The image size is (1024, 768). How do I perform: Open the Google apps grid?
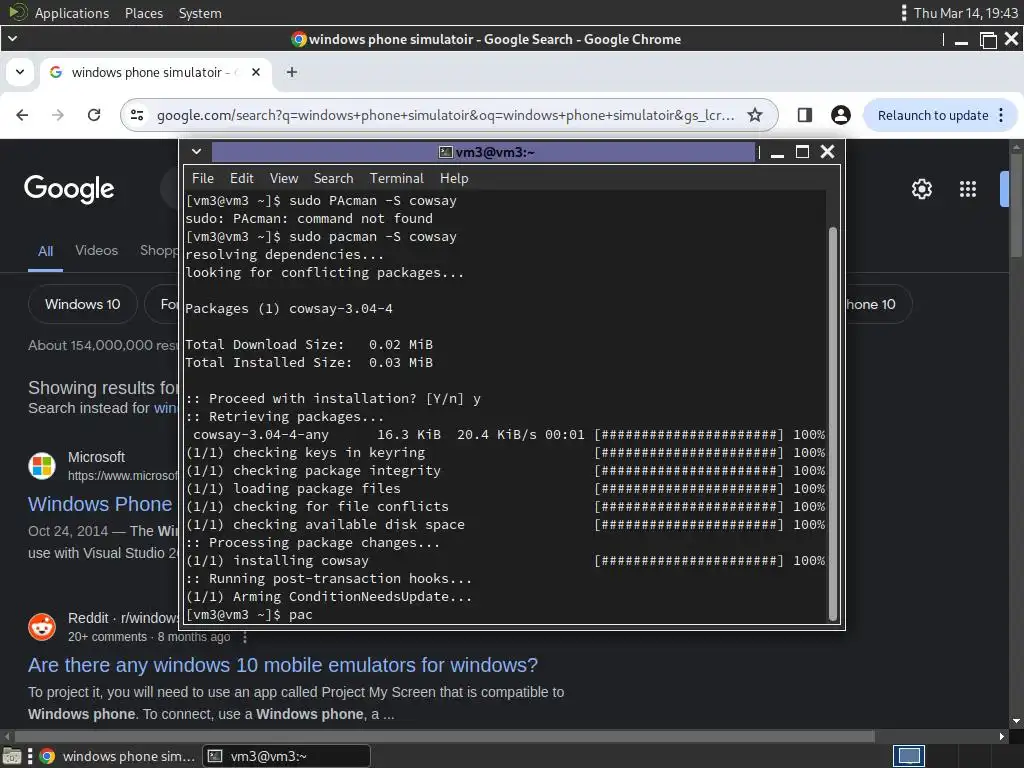tap(968, 189)
